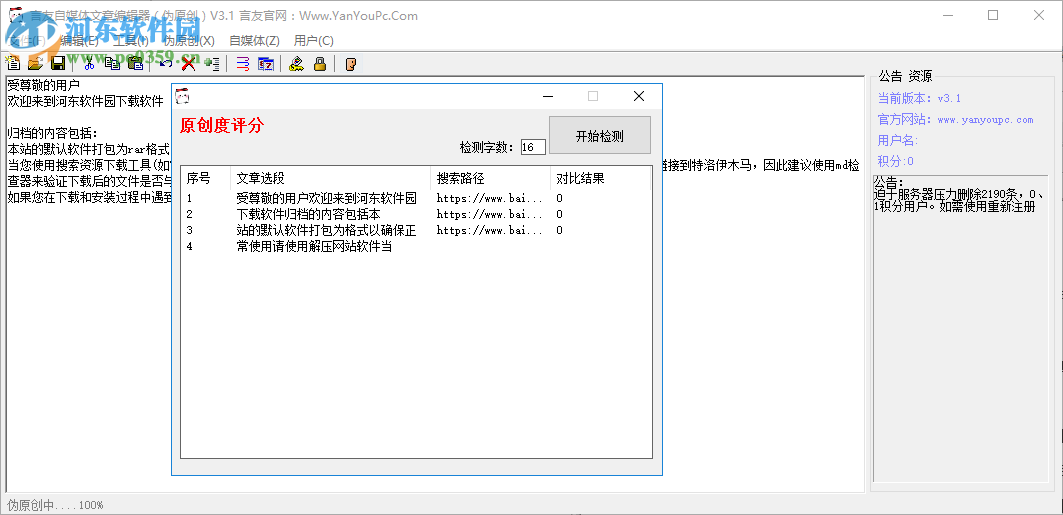Screen dimensions: 1063x515
Task: Open the www.yanyoupc.com official site link
Action: [985, 120]
